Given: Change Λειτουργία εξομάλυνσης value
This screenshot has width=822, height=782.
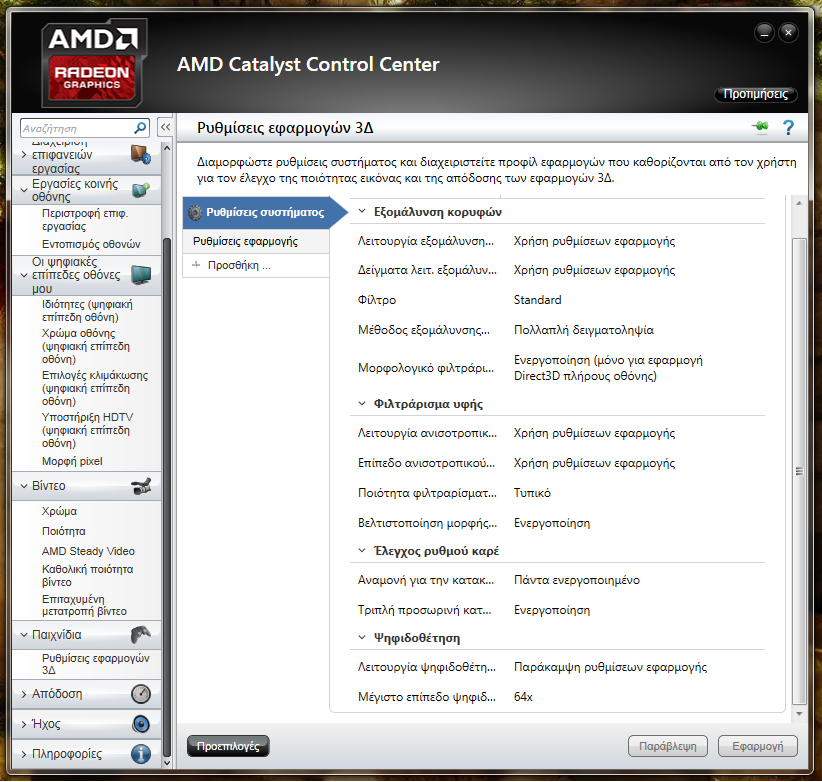Looking at the screenshot, I should pos(594,241).
